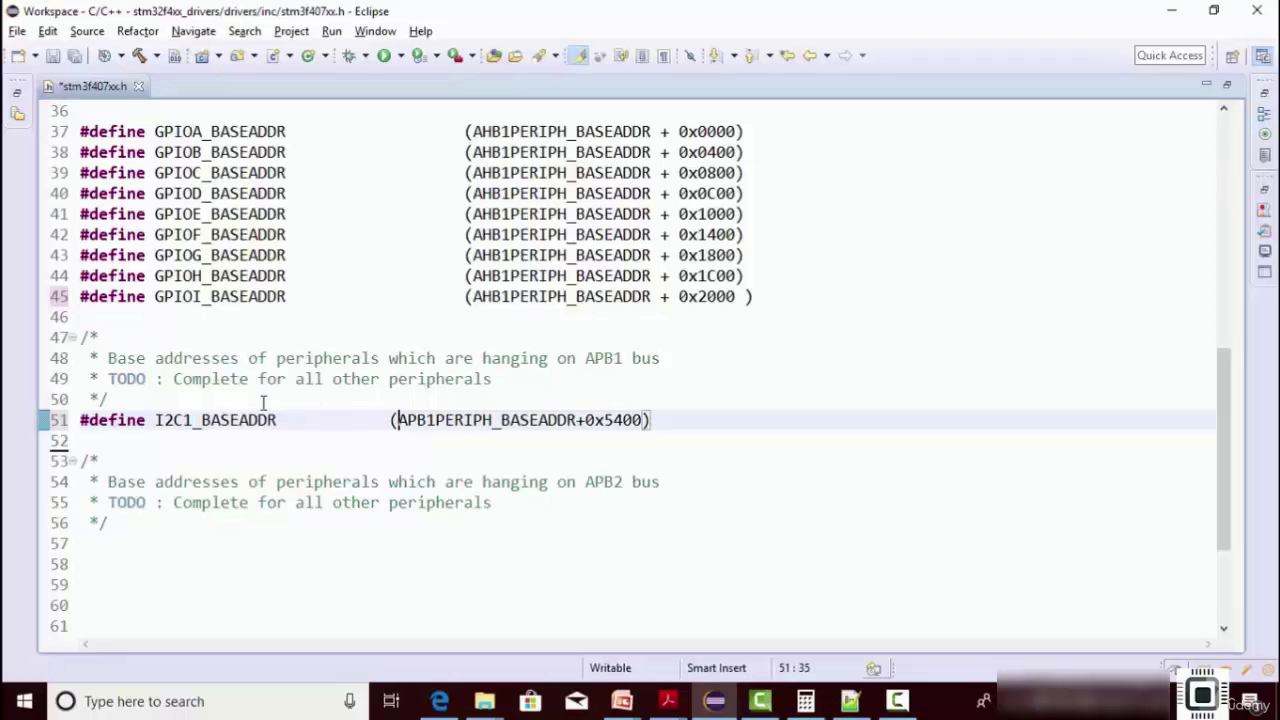Open dropdown arrow next to Debug button

[x=364, y=56]
